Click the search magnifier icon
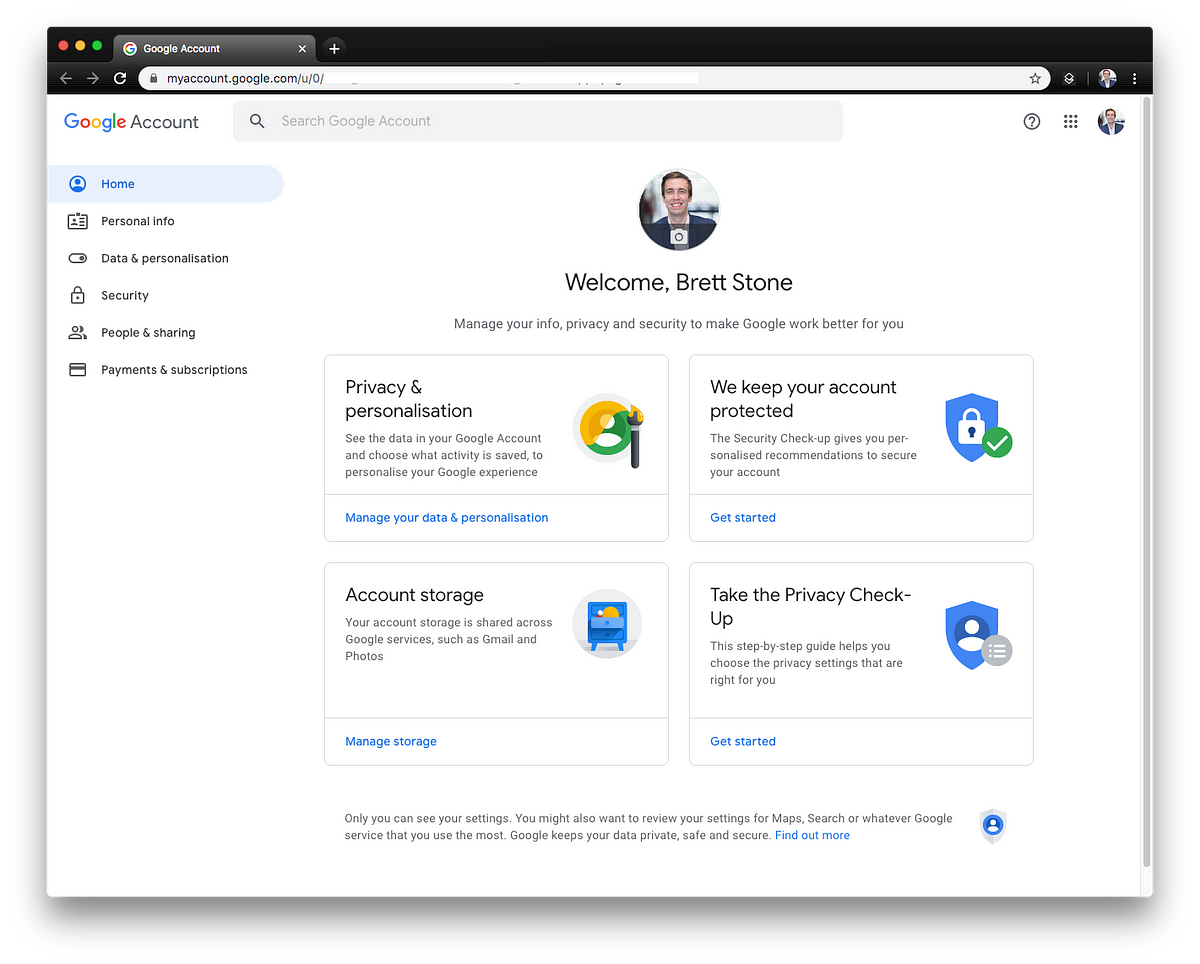The image size is (1200, 964). [x=257, y=121]
